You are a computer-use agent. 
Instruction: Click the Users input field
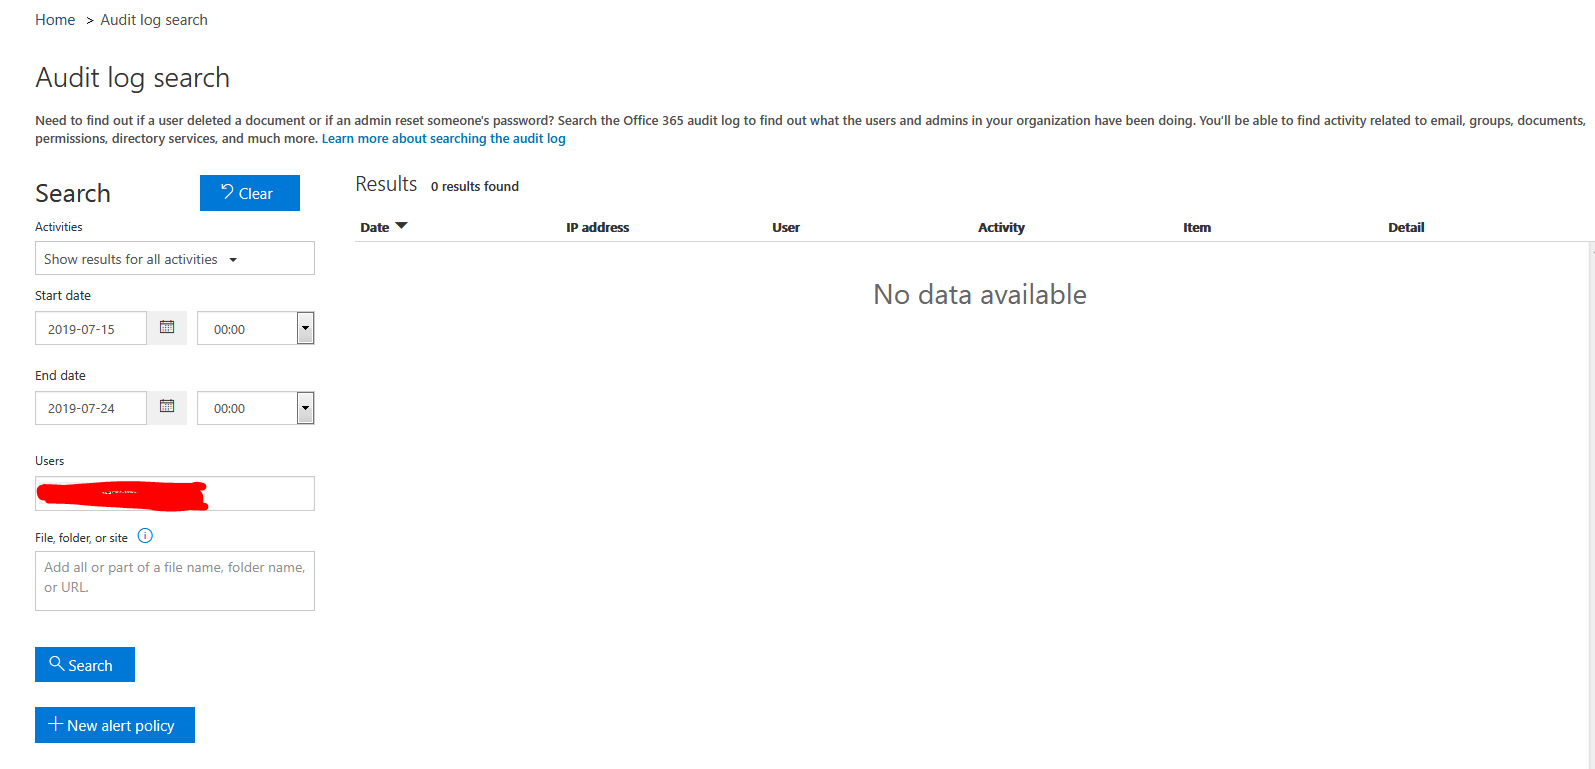pos(175,494)
